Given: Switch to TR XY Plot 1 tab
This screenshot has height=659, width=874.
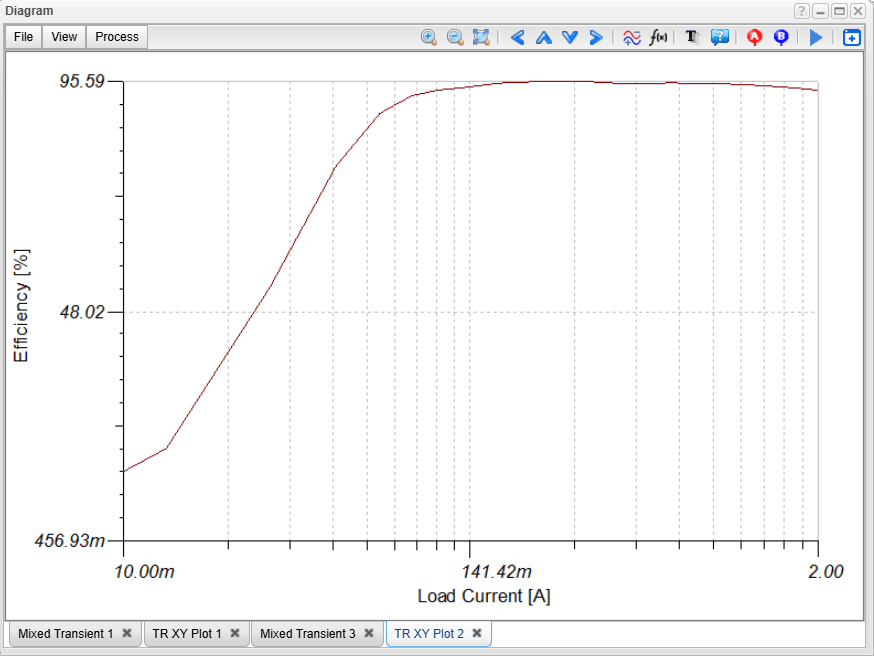Looking at the screenshot, I should pyautogui.click(x=187, y=634).
